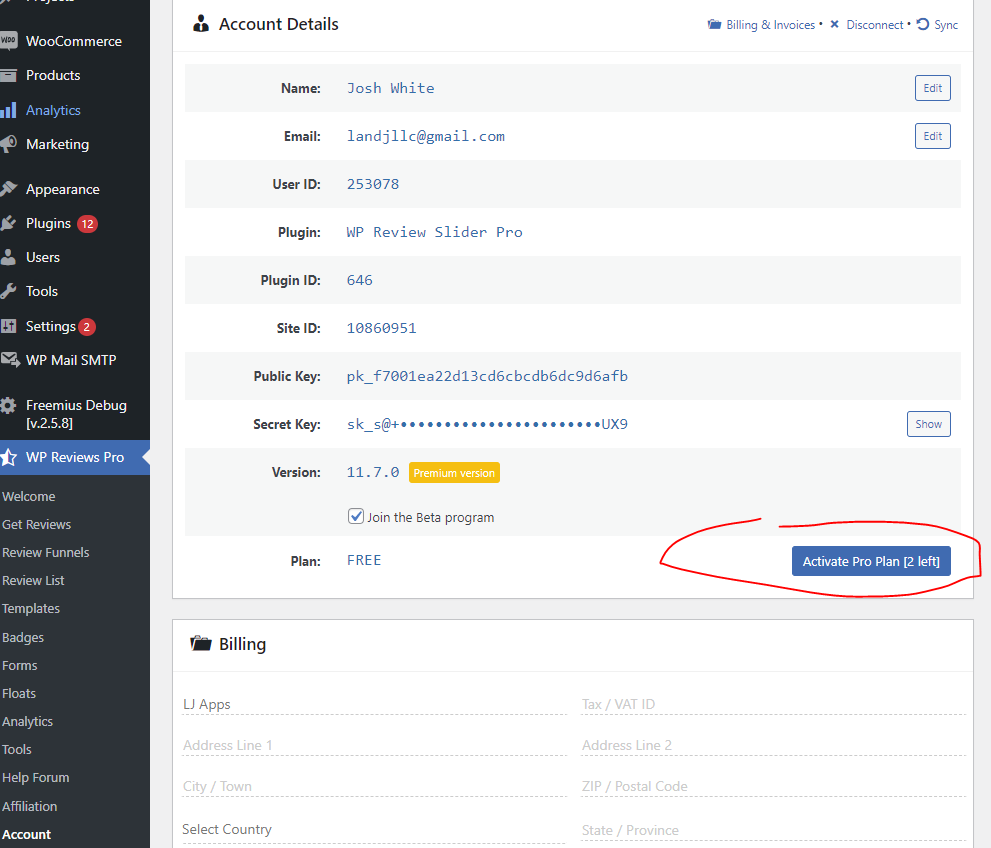Click the Sync refresh icon

923,25
